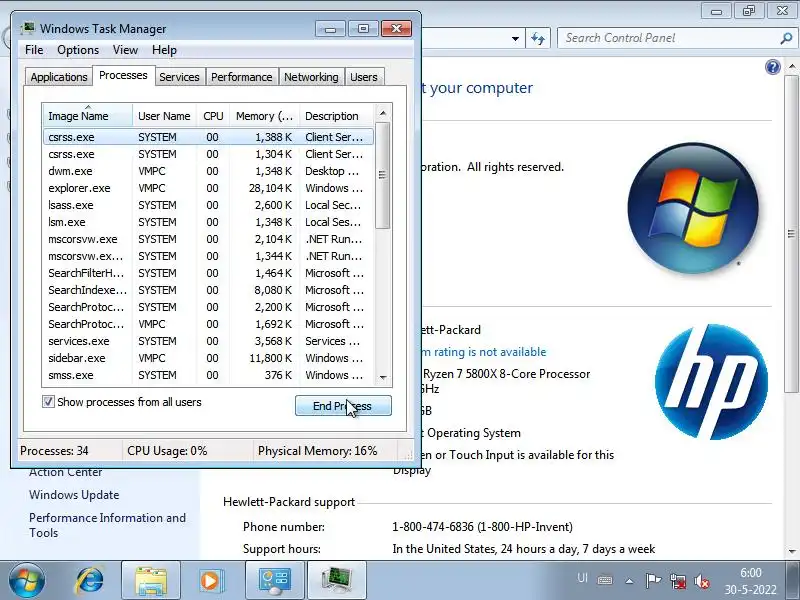The image size is (800, 600).
Task: Switch to the Applications tab
Action: point(59,77)
